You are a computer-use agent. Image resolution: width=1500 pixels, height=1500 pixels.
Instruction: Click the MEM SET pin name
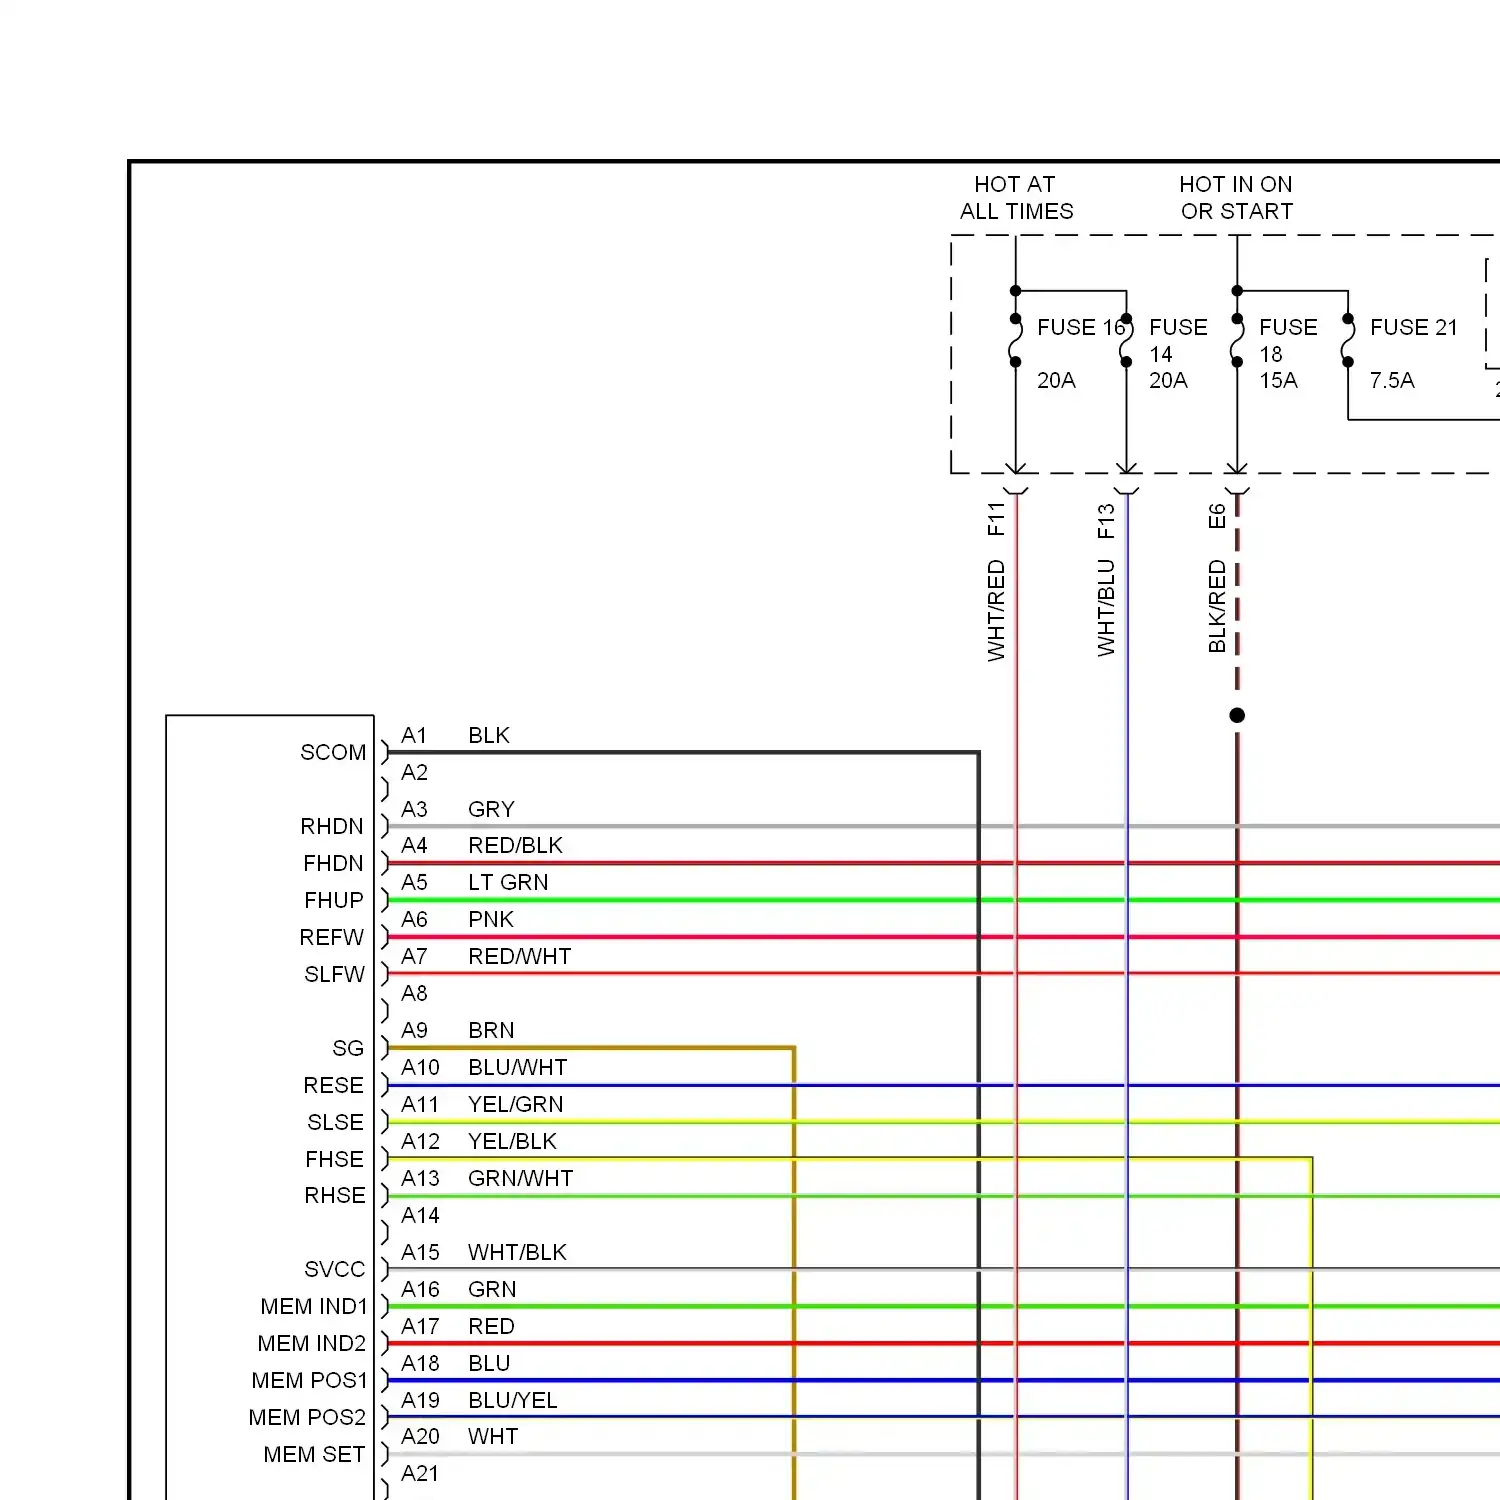point(314,1454)
